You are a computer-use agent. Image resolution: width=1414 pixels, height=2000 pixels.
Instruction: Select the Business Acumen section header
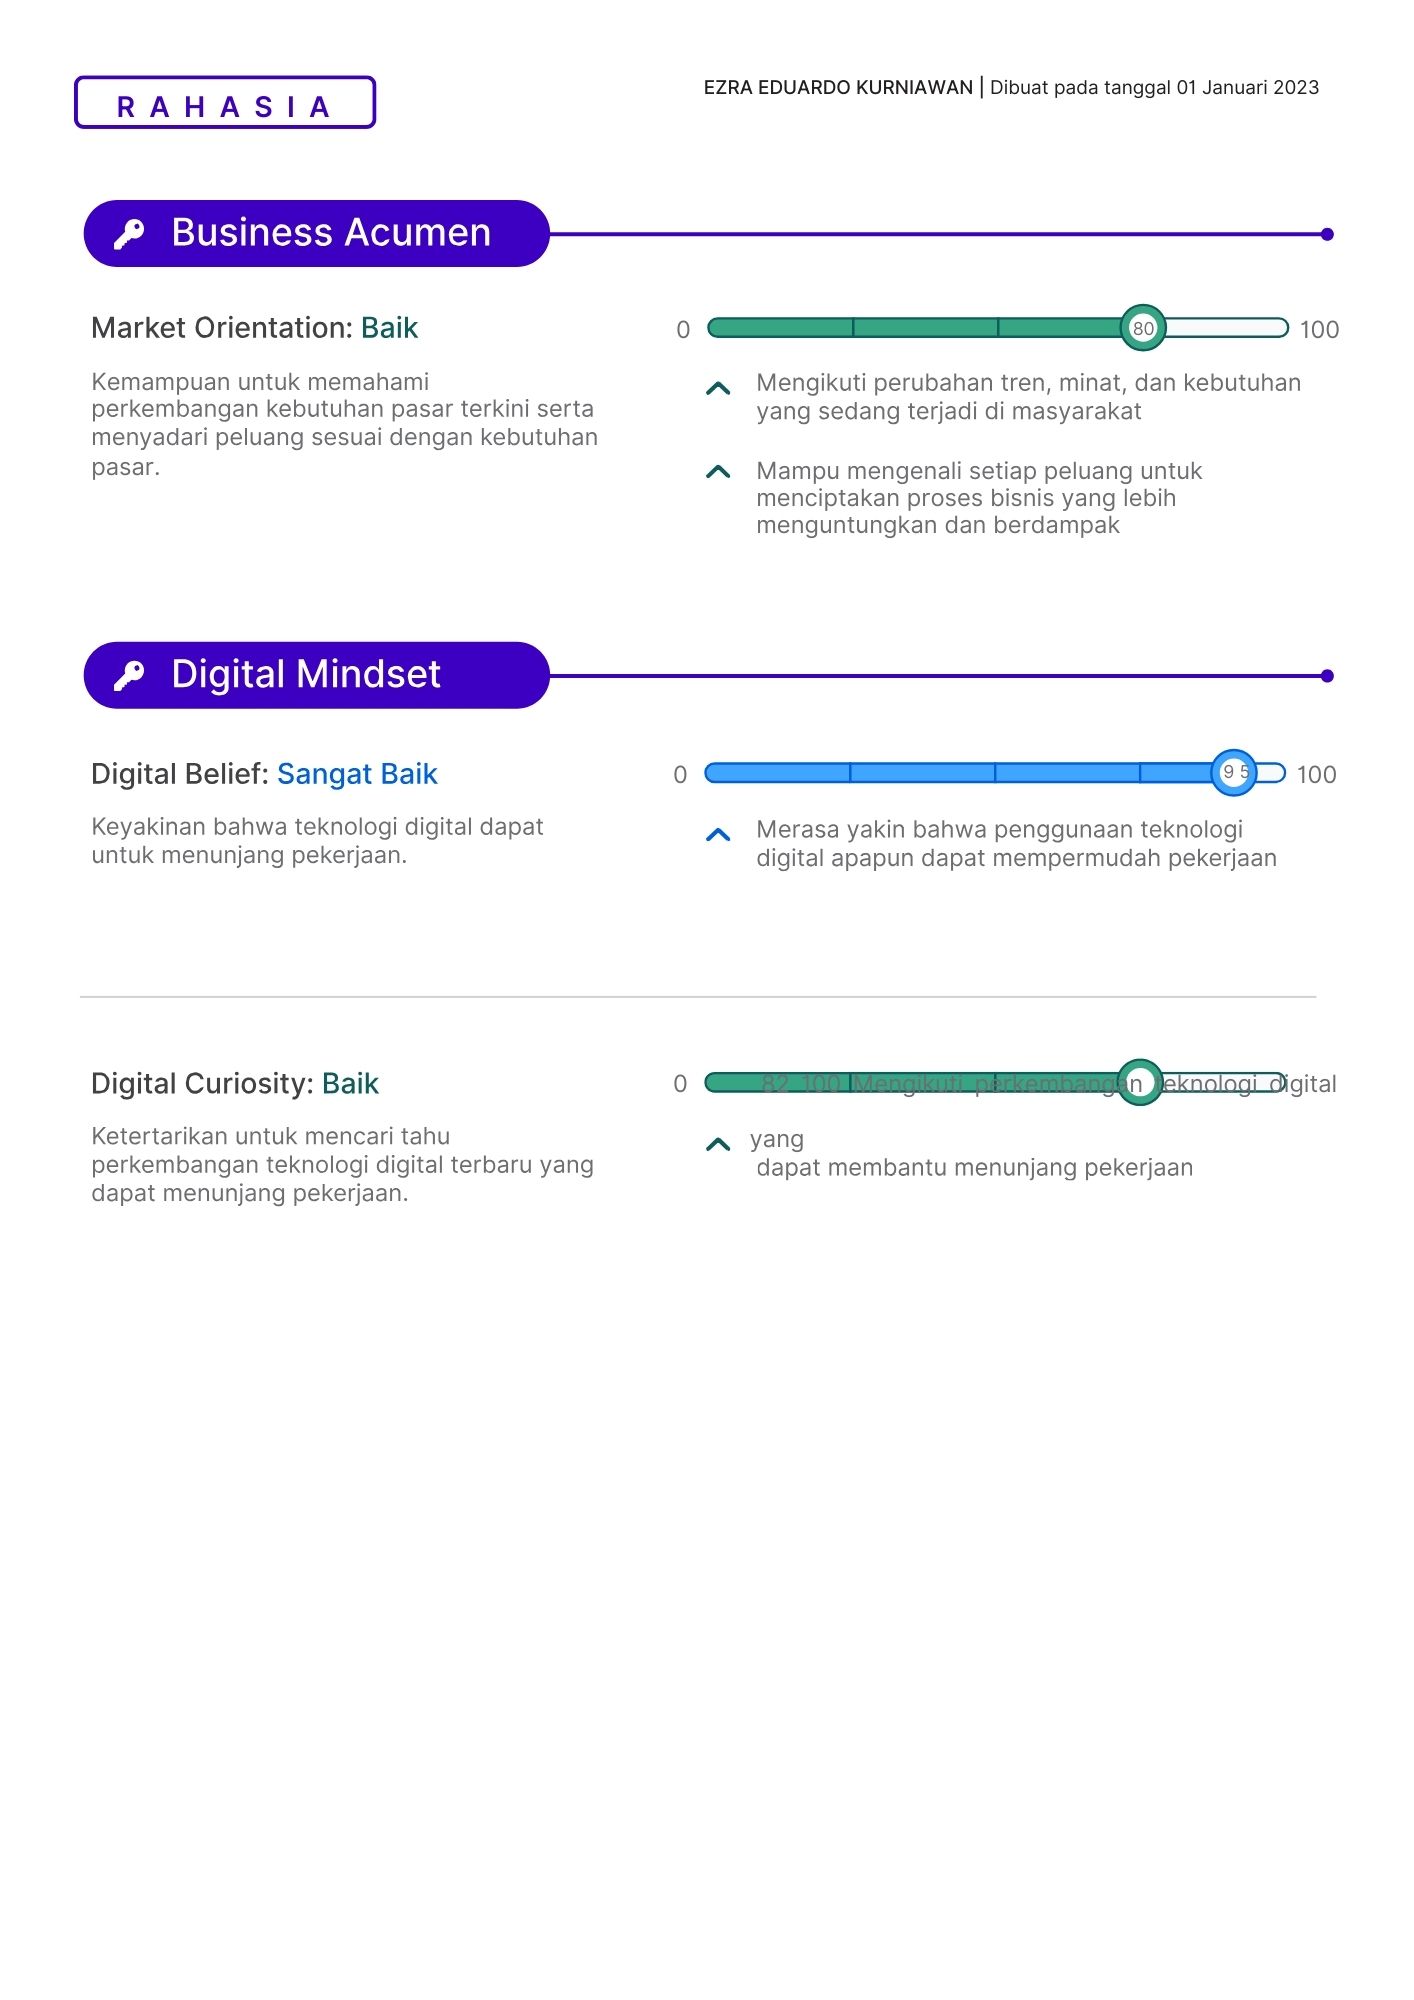[317, 234]
